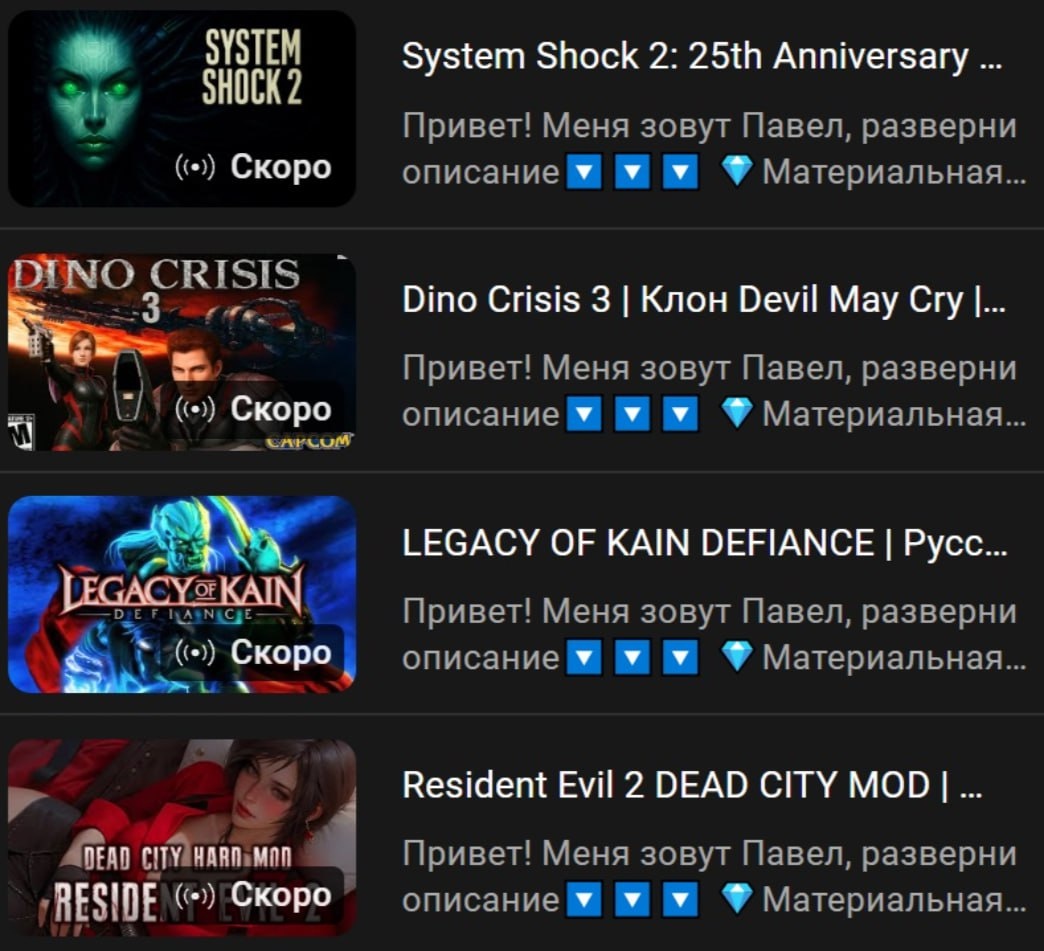Click the Dino Crisis 3 video title
Image resolution: width=1044 pixels, height=951 pixels.
(704, 299)
